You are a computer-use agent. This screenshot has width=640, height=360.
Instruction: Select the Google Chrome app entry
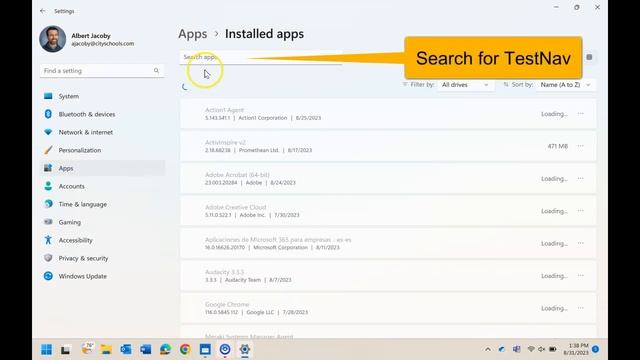tap(388, 308)
